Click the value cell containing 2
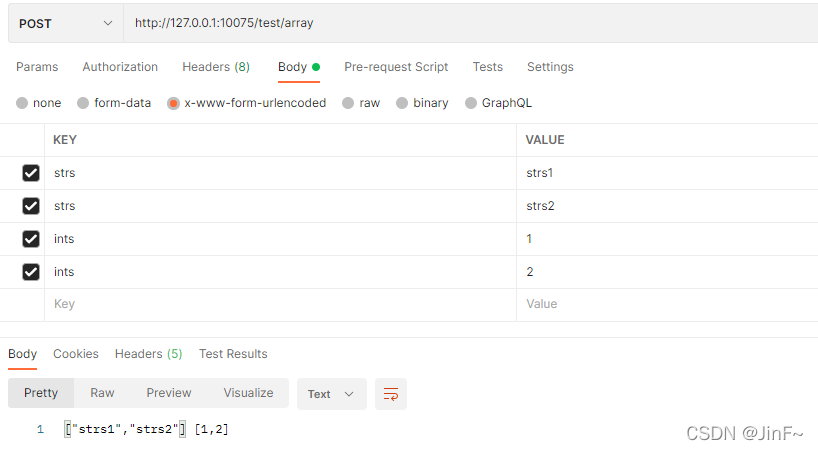 (667, 272)
